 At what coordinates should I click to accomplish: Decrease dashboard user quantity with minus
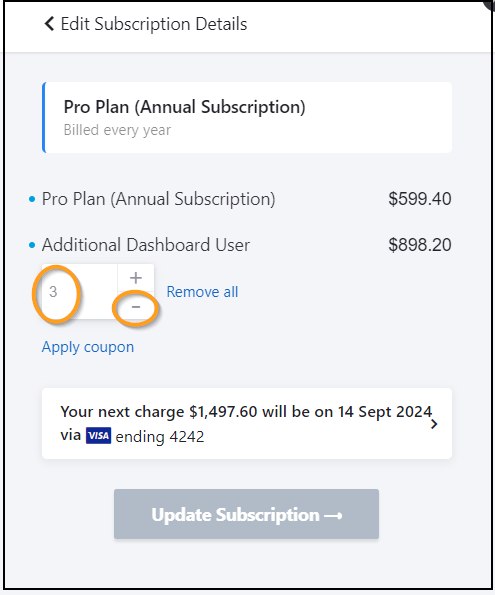click(136, 306)
